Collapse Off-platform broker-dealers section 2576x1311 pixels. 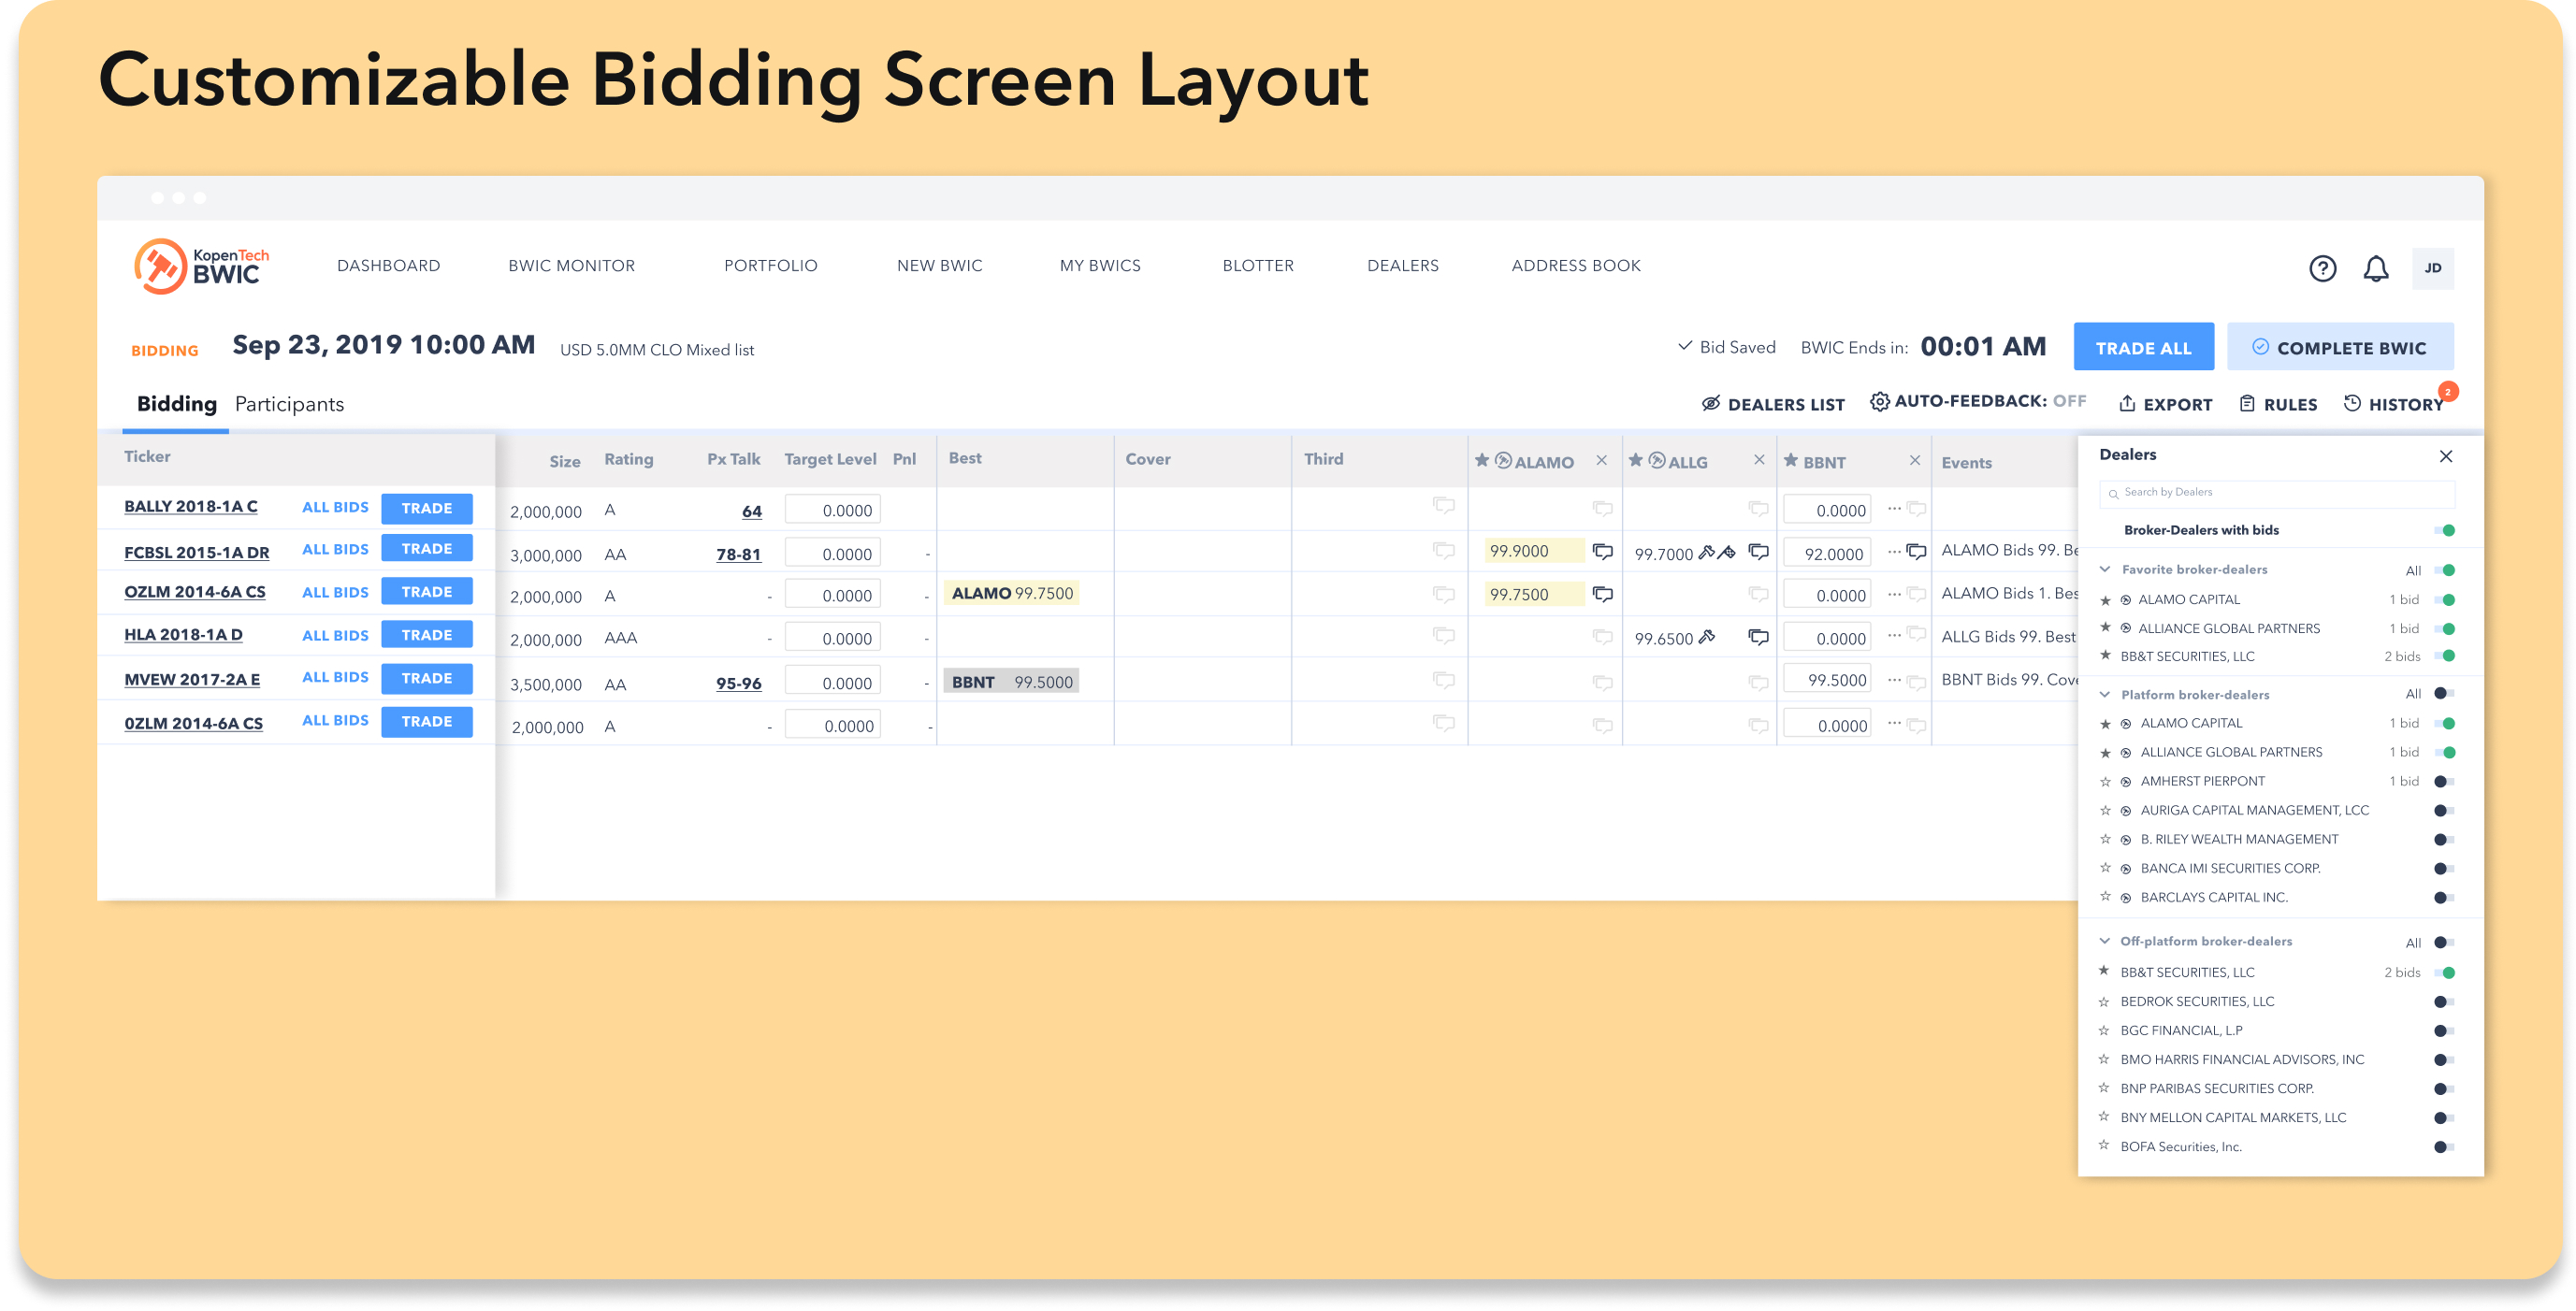[2104, 941]
